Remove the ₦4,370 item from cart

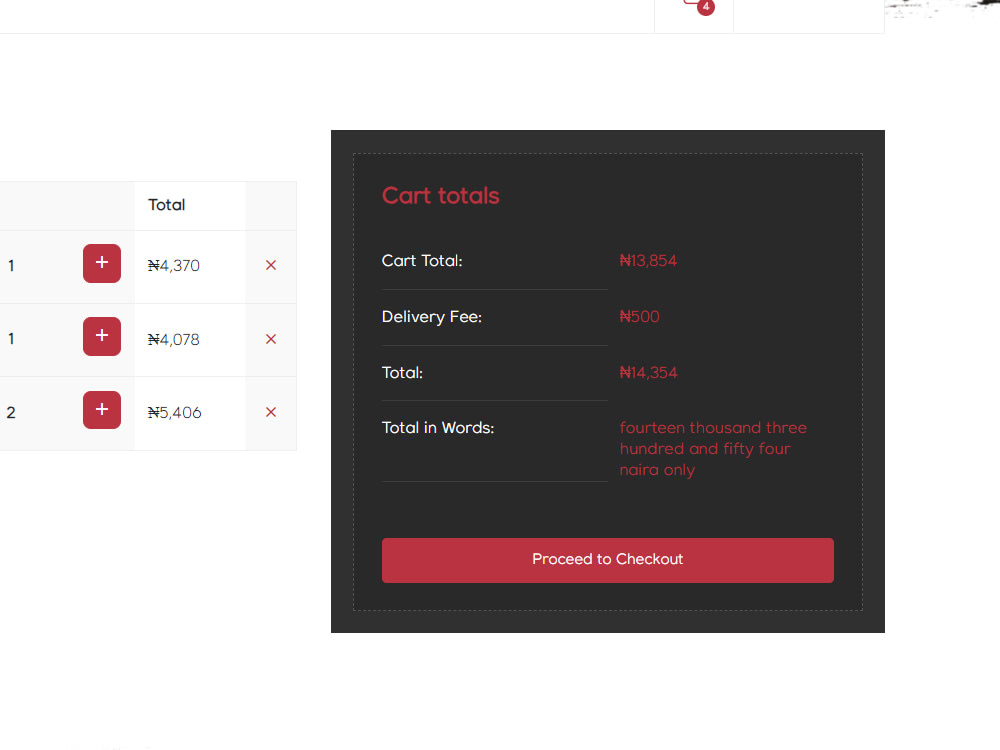click(x=271, y=265)
